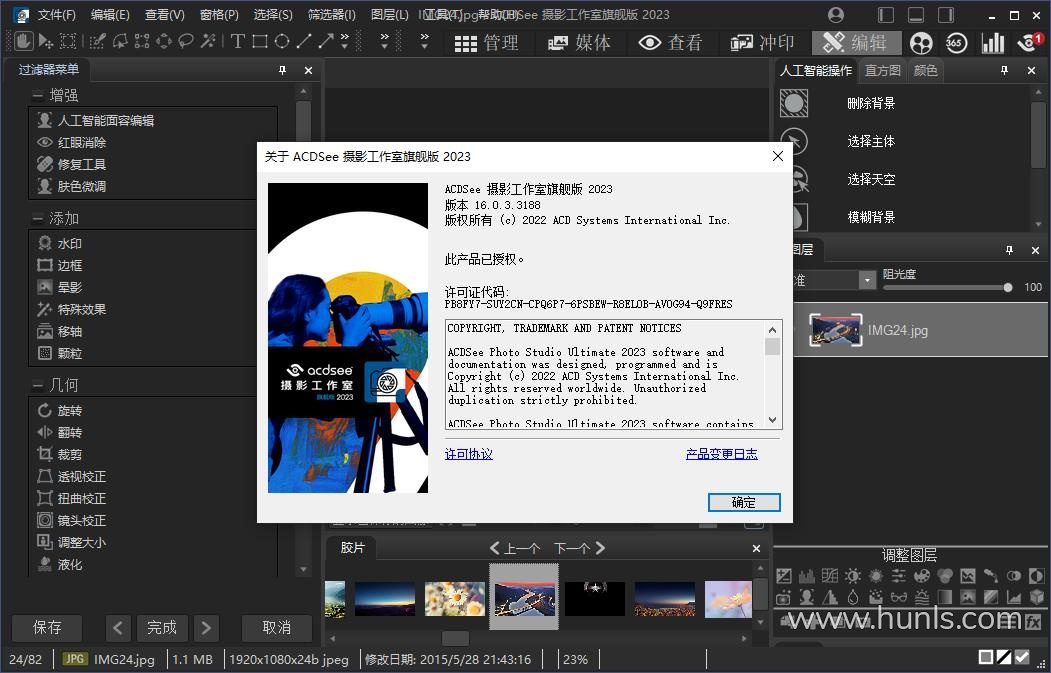The height and width of the screenshot is (673, 1051).
Task: Switch to the 颜色 tab
Action: [x=926, y=70]
